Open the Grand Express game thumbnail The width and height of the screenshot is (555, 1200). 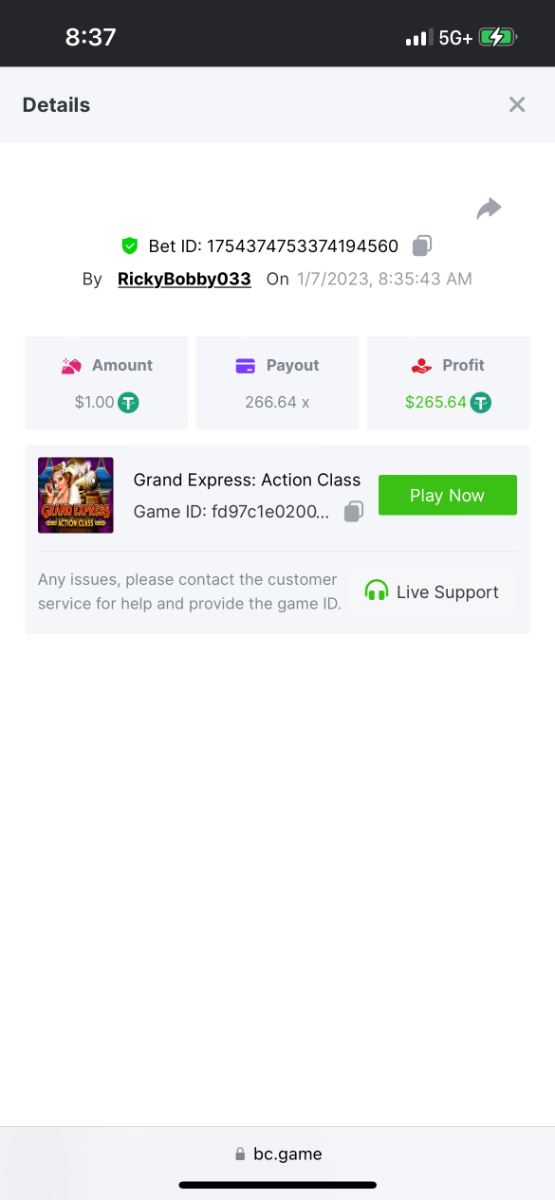tap(75, 495)
